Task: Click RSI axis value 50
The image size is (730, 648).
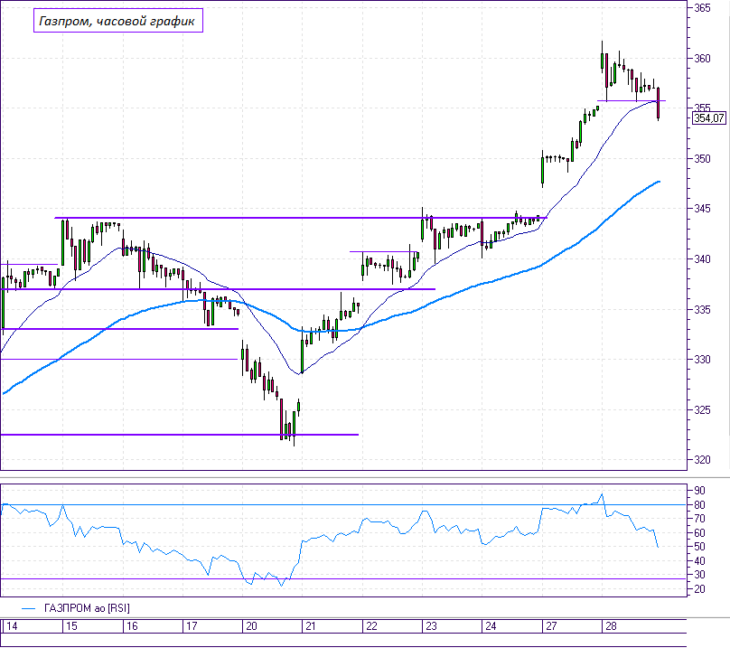Action: (x=699, y=547)
